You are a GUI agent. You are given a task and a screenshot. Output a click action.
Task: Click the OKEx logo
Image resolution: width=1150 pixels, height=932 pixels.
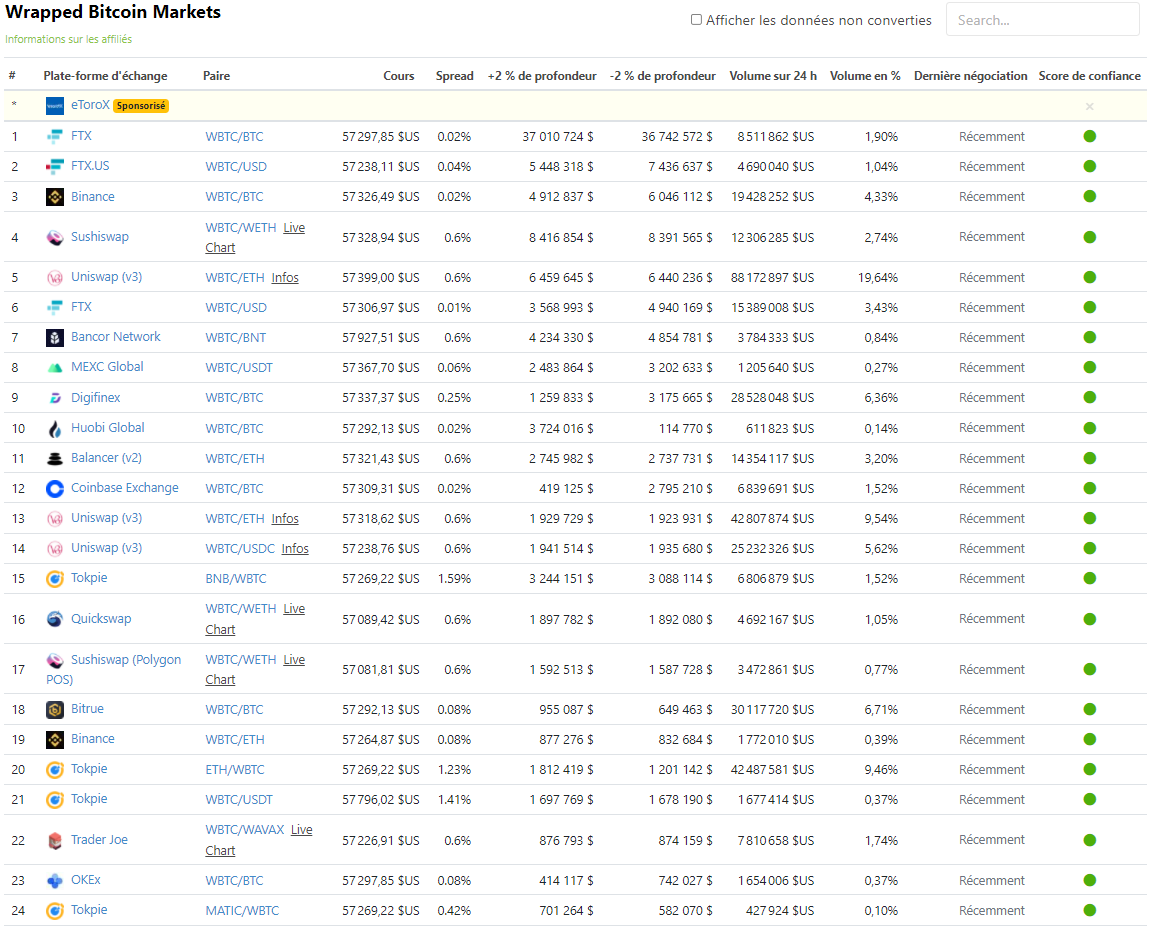tap(54, 881)
